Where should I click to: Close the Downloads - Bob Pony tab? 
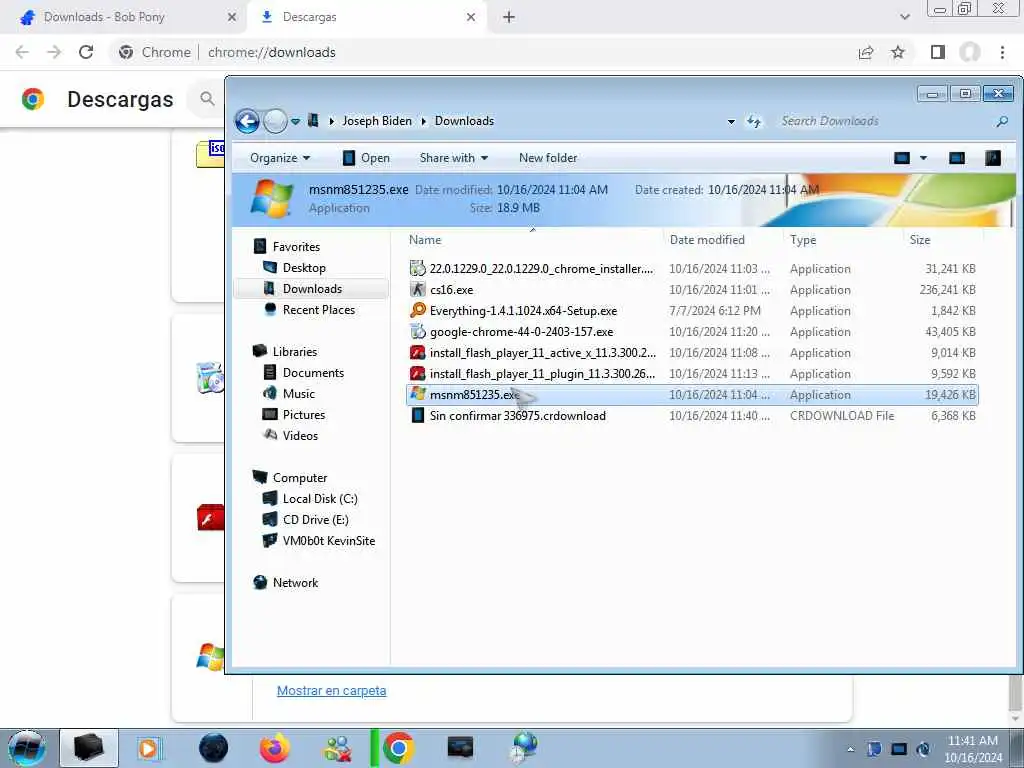[x=231, y=17]
